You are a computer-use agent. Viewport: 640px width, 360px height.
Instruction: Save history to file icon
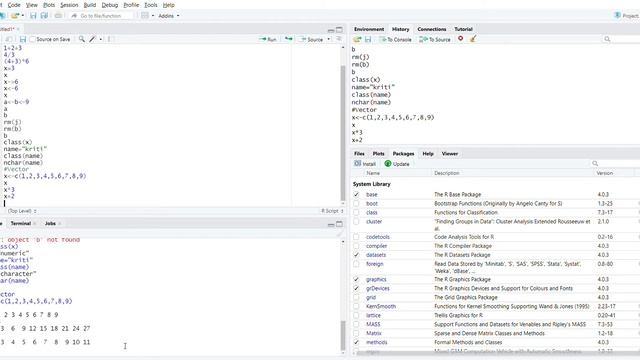coord(368,39)
